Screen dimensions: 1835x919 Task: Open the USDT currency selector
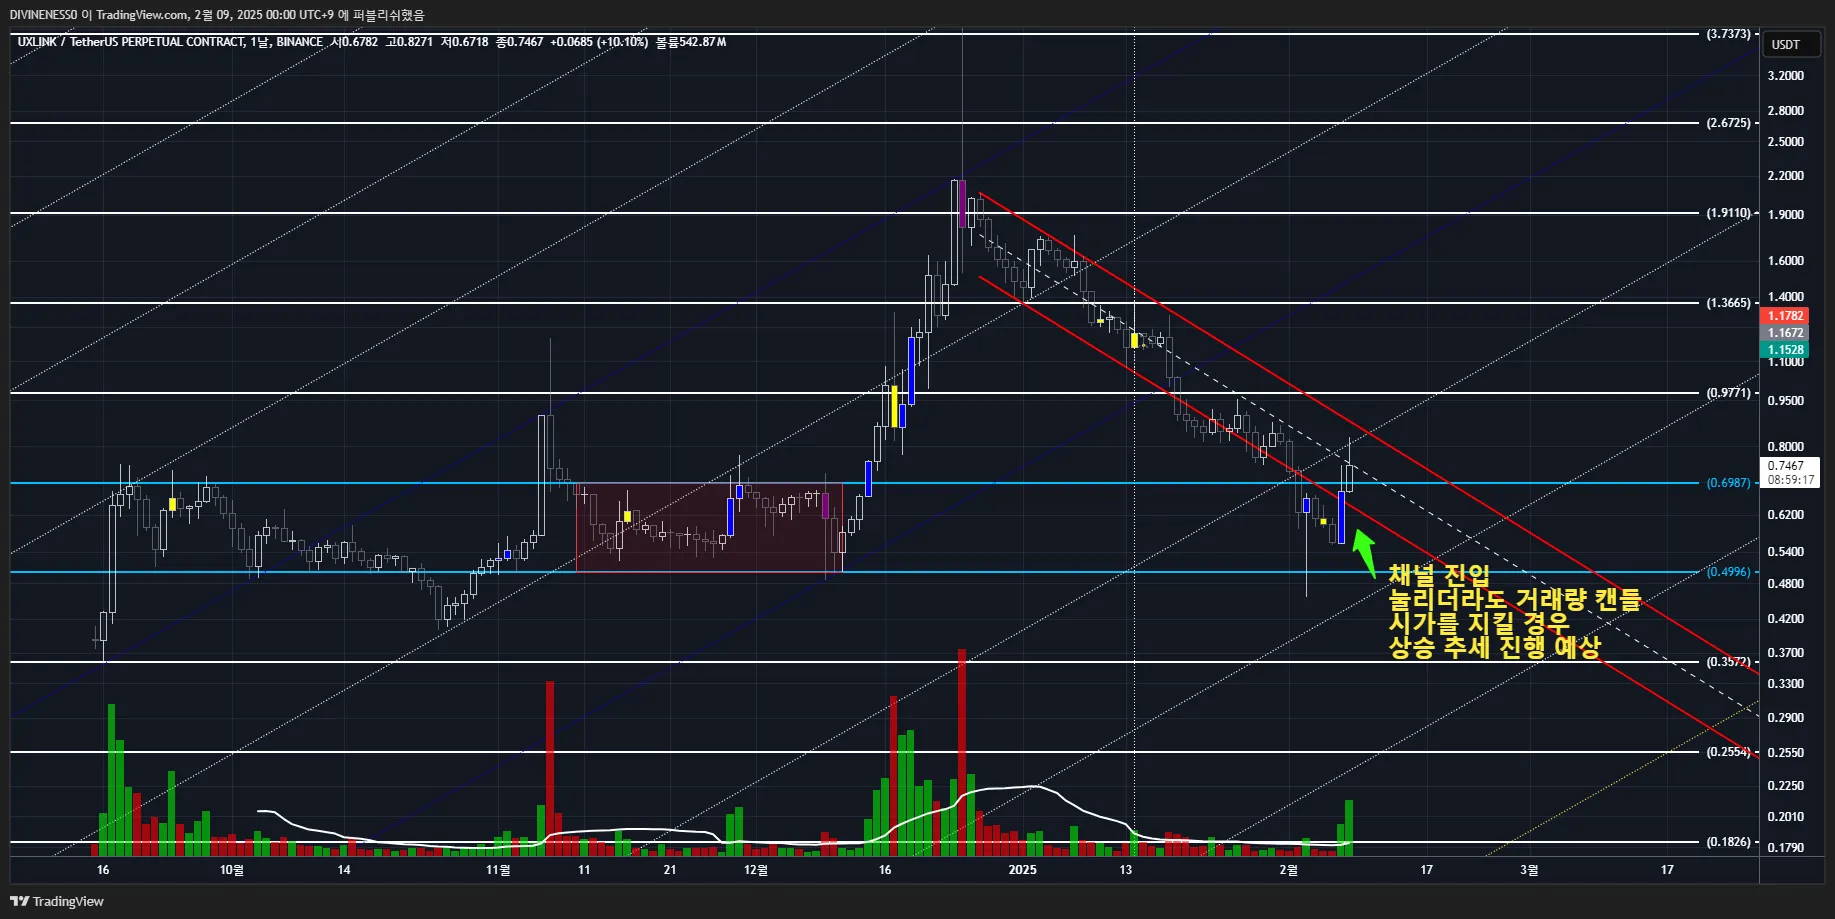coord(1791,44)
